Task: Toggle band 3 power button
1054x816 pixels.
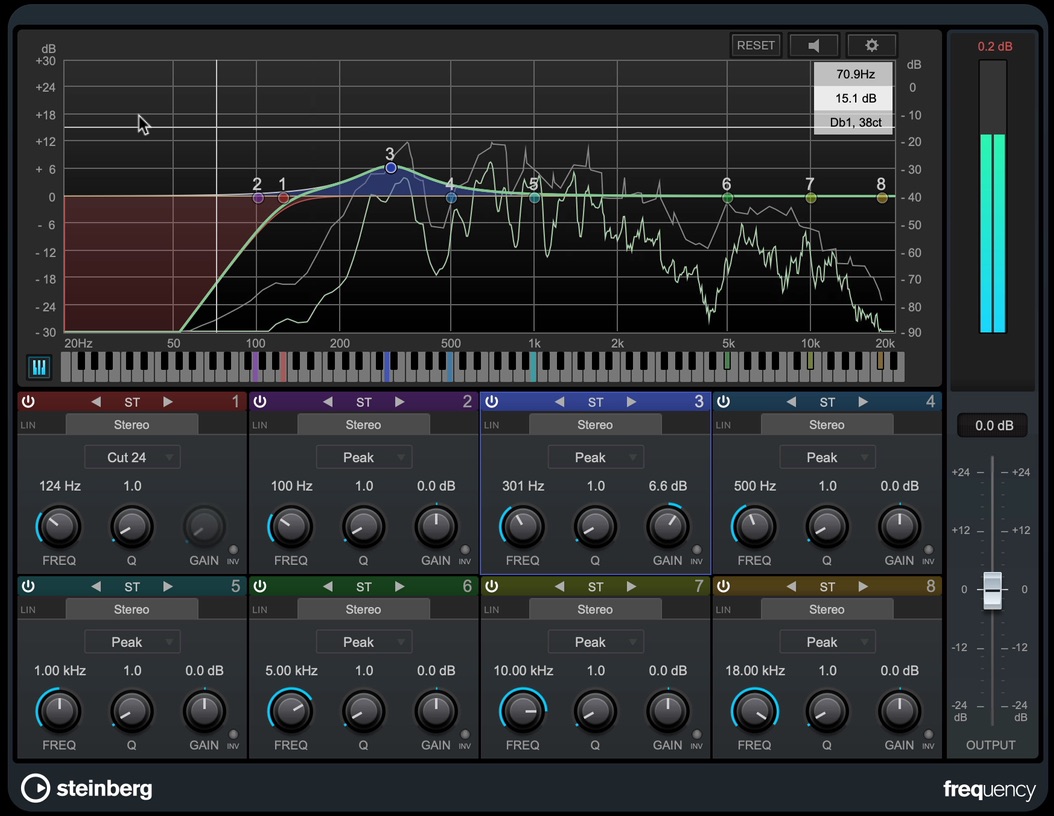Action: pyautogui.click(x=491, y=402)
